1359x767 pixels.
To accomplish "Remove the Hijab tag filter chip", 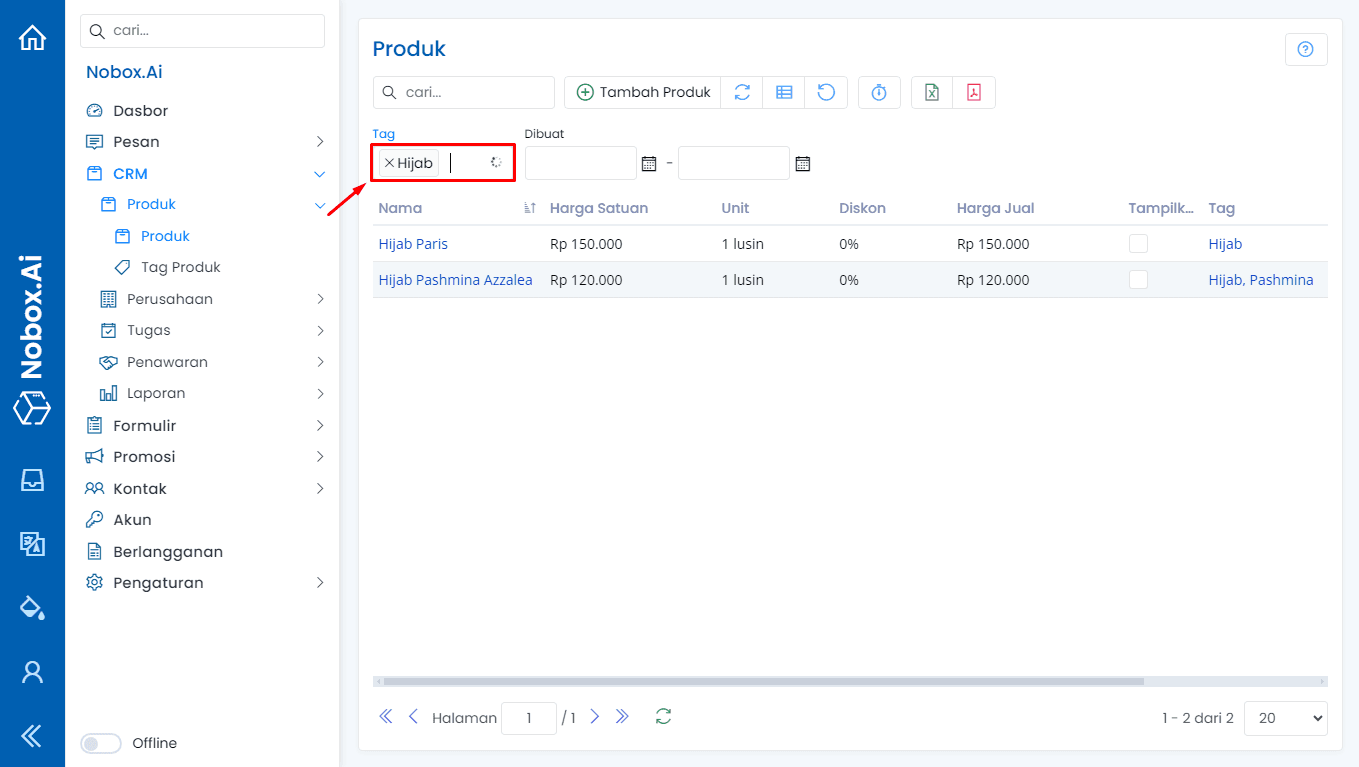I will point(389,163).
